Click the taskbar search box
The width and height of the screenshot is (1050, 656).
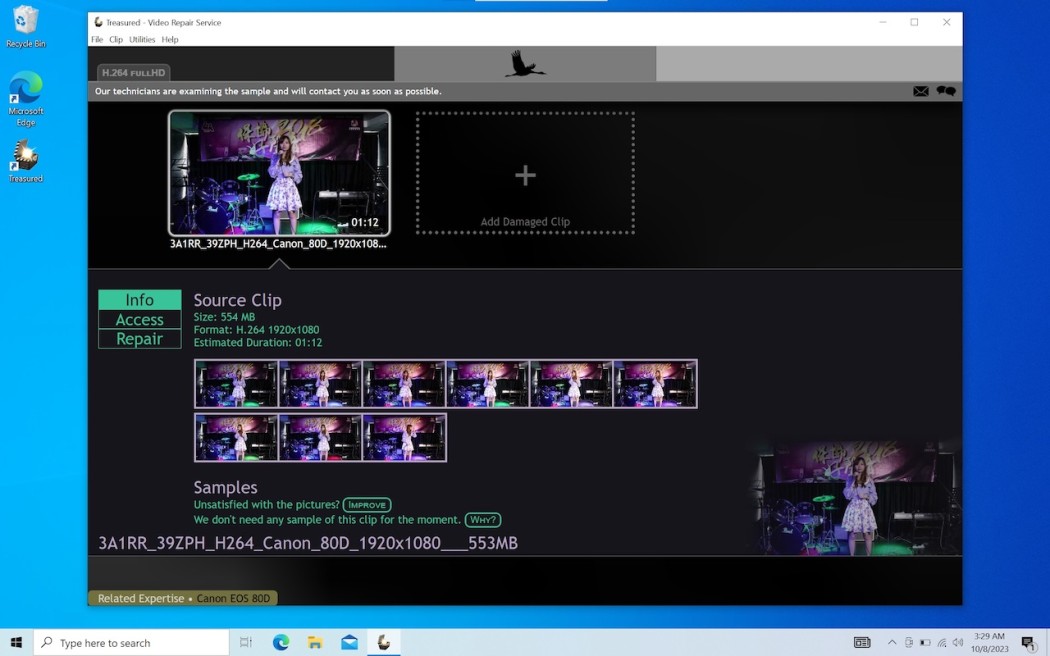point(131,643)
